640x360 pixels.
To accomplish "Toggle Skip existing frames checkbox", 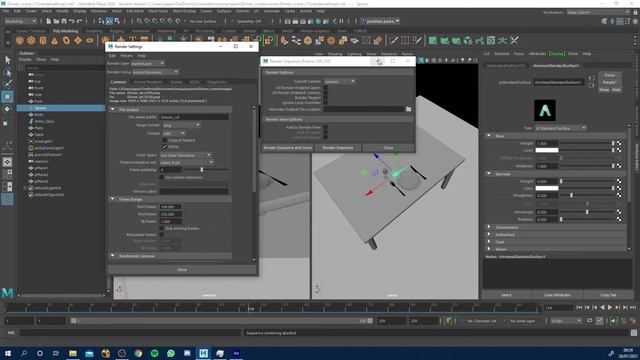I will pyautogui.click(x=162, y=229).
